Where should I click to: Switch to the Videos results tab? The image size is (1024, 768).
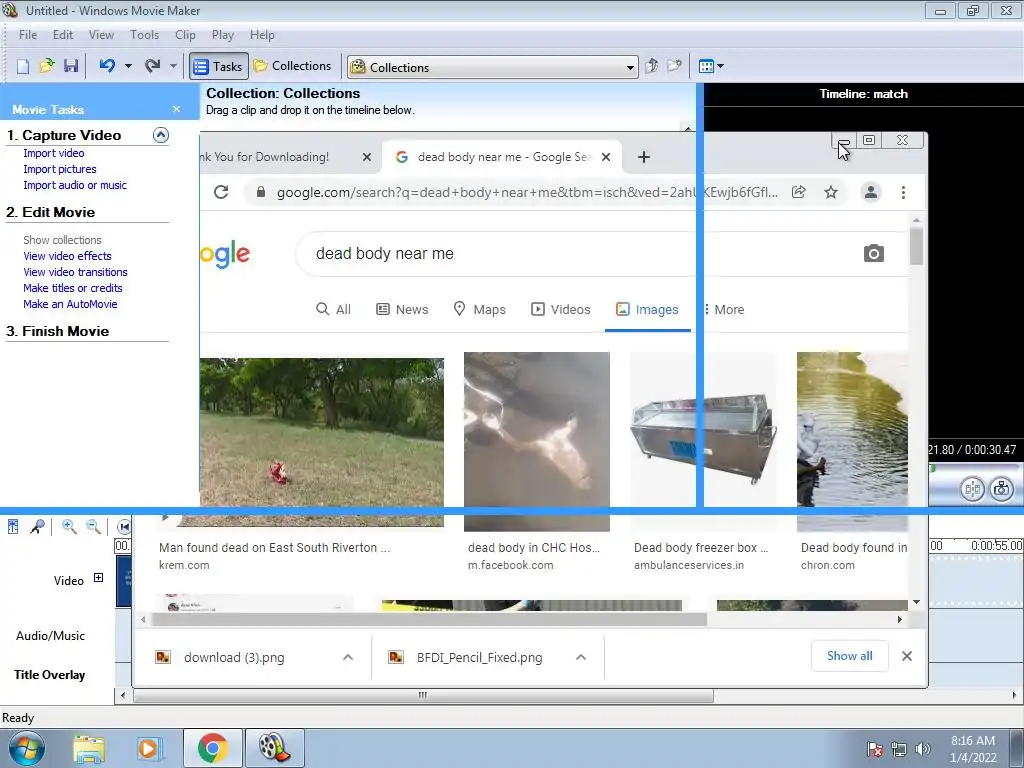click(560, 309)
